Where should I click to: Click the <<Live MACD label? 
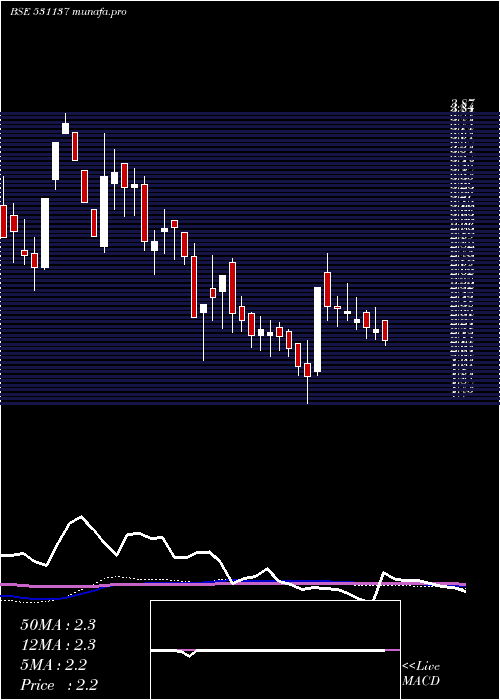tap(421, 674)
